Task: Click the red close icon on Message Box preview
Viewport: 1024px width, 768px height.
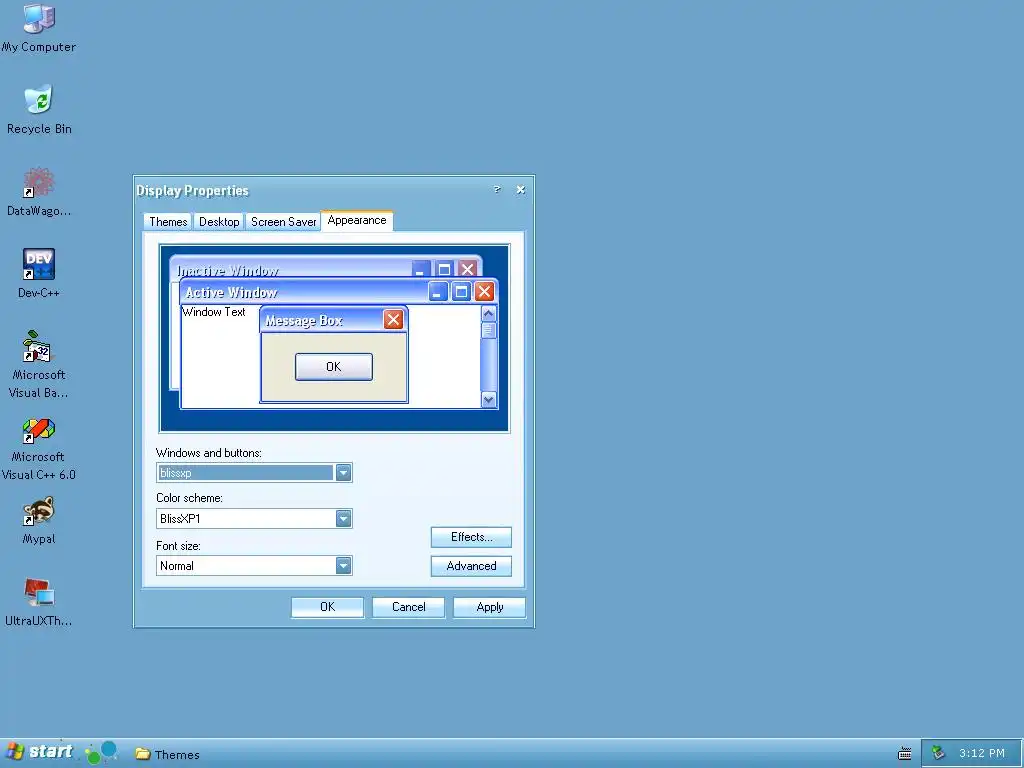Action: coord(393,319)
